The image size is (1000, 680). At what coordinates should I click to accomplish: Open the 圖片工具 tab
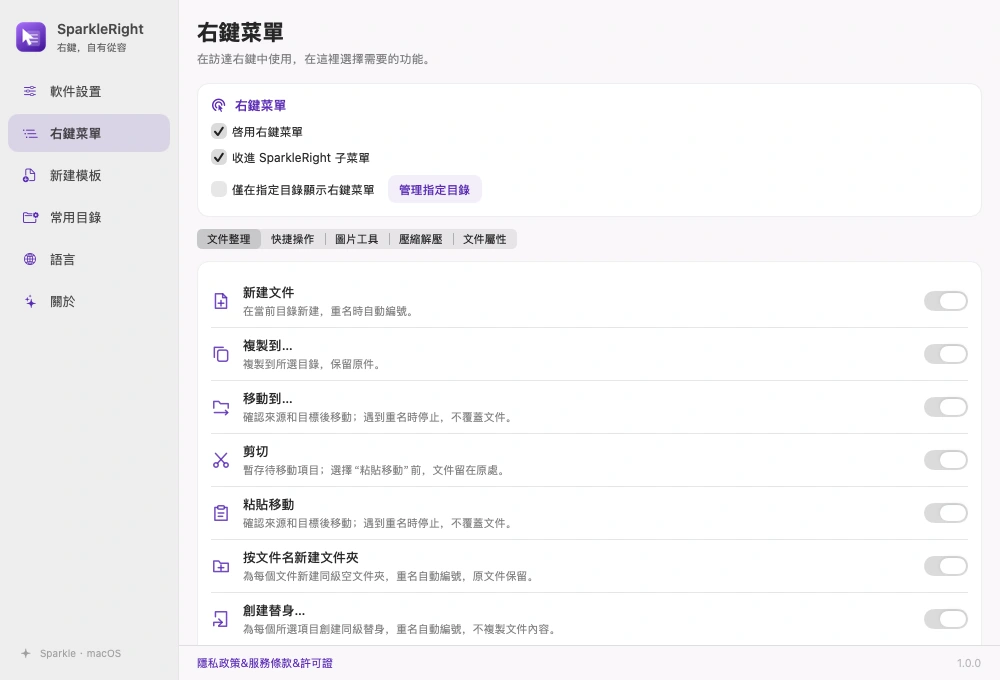point(357,239)
